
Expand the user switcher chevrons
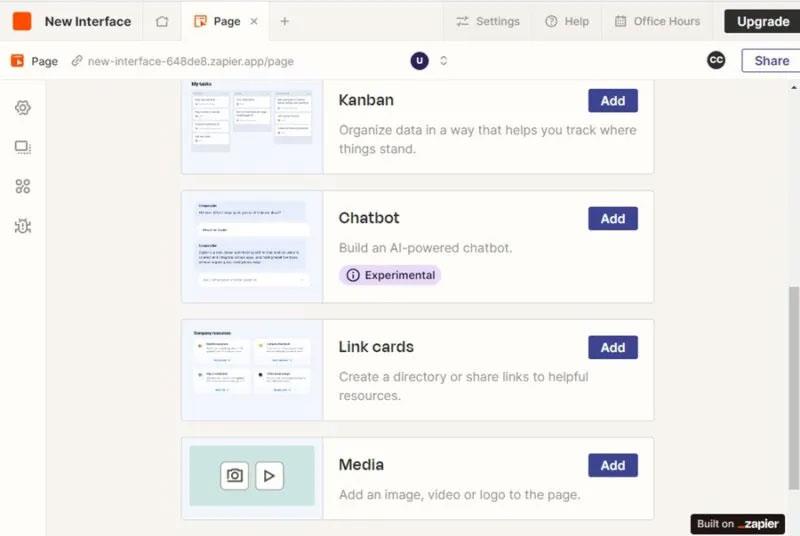tap(443, 61)
